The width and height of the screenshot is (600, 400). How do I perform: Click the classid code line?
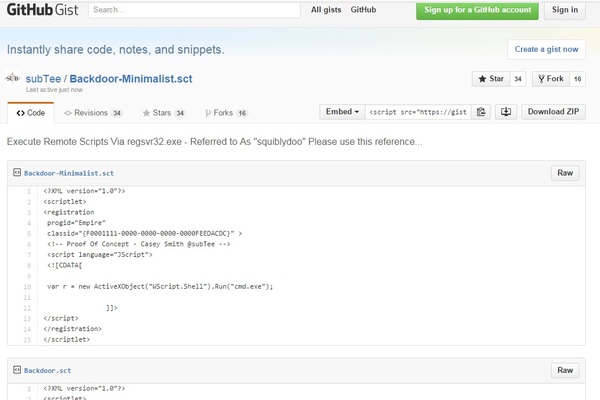tap(145, 233)
